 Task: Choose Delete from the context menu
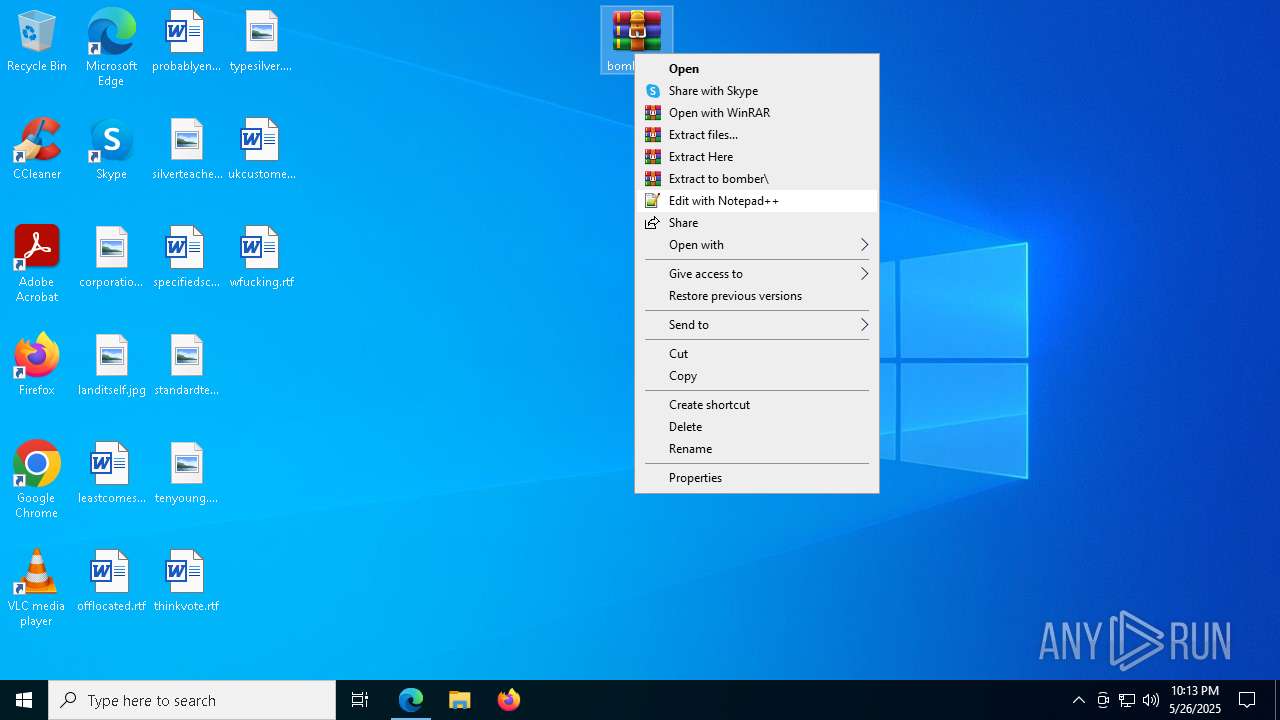(757, 427)
